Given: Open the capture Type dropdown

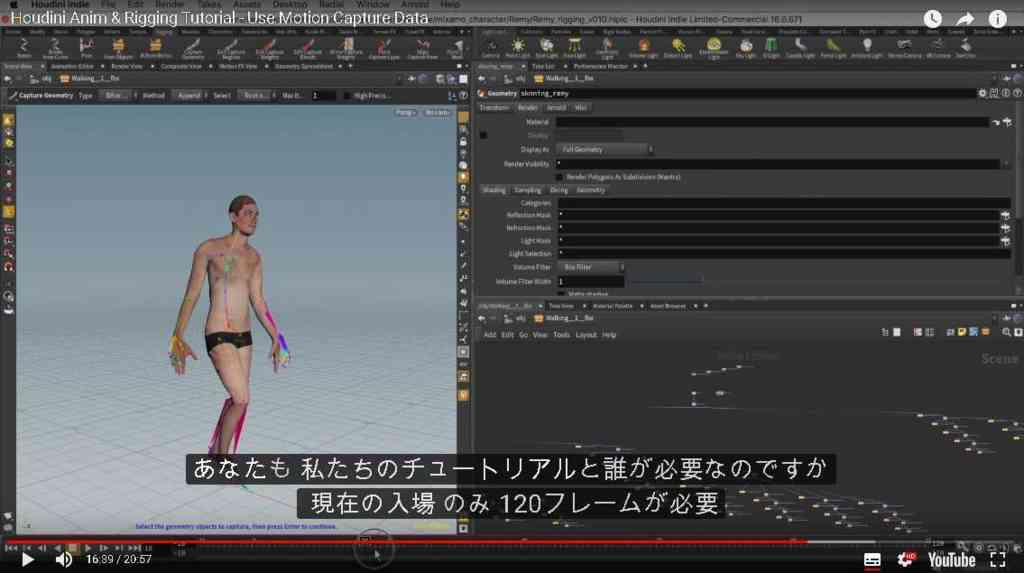Looking at the screenshot, I should tap(118, 95).
